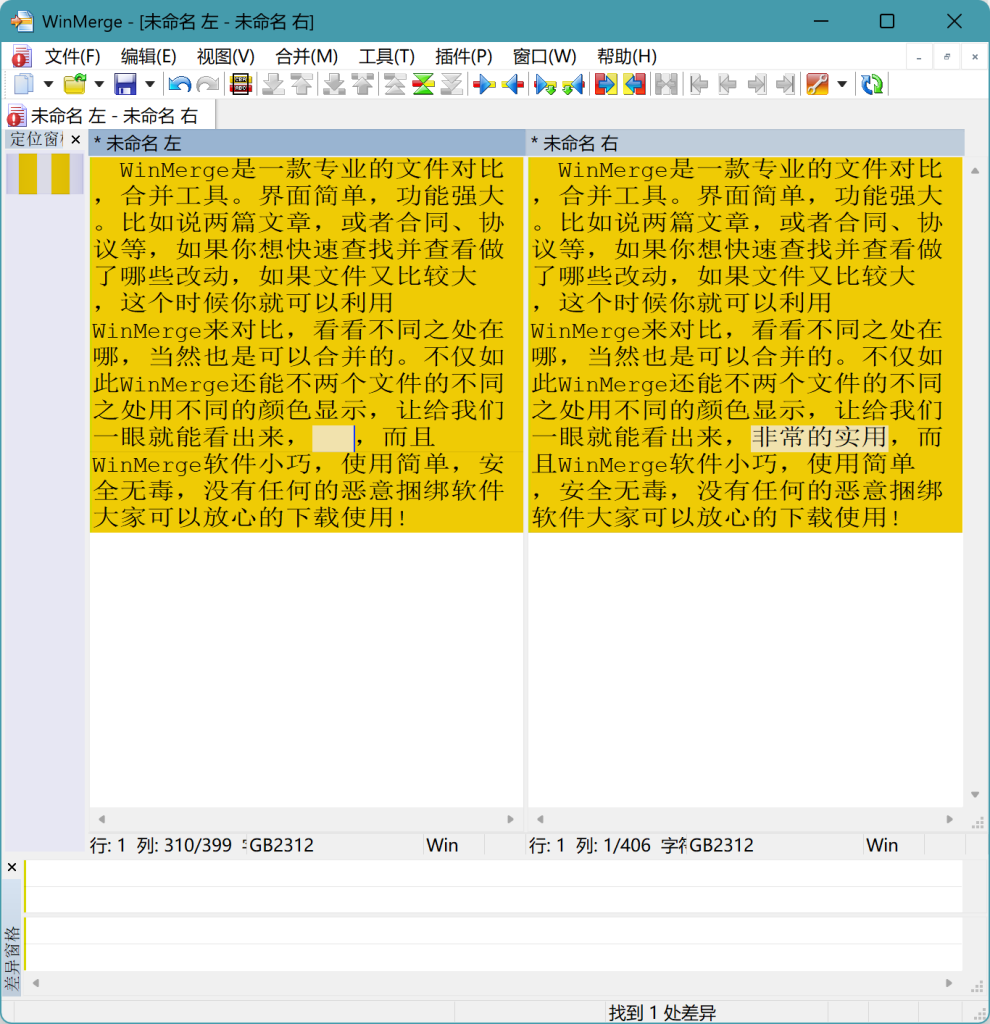Click highlighted text 非常的实用 in right pane
990x1024 pixels.
coord(819,438)
